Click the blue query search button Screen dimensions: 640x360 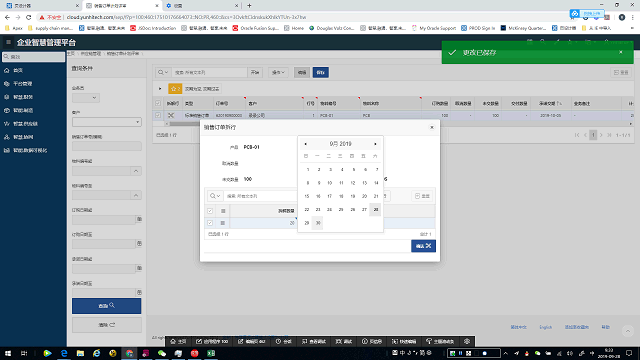coord(107,306)
